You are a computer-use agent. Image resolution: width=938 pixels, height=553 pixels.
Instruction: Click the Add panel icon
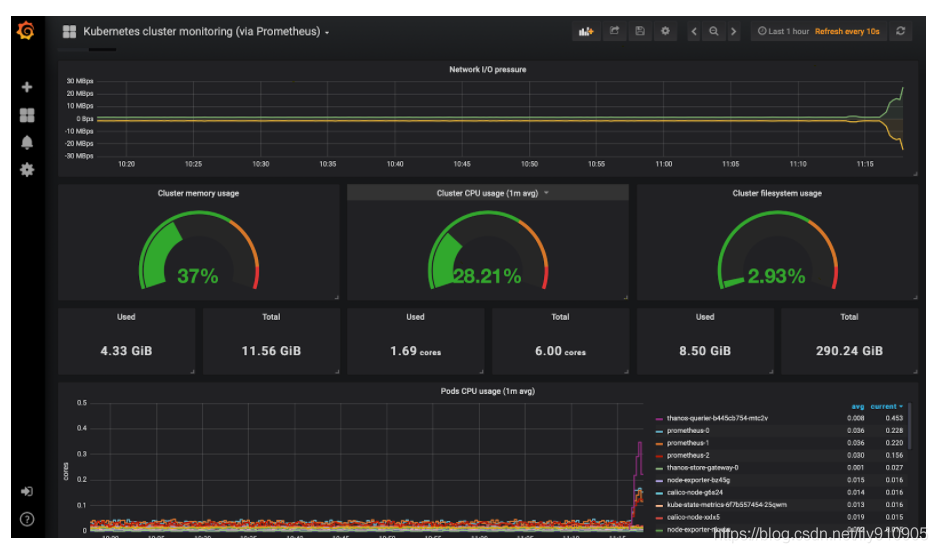pos(585,32)
